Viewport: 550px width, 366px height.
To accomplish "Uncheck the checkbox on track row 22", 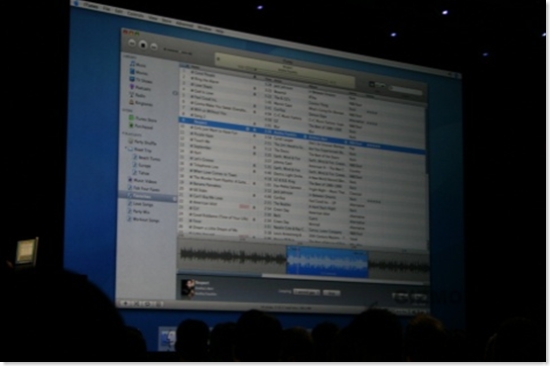I will click(x=192, y=202).
